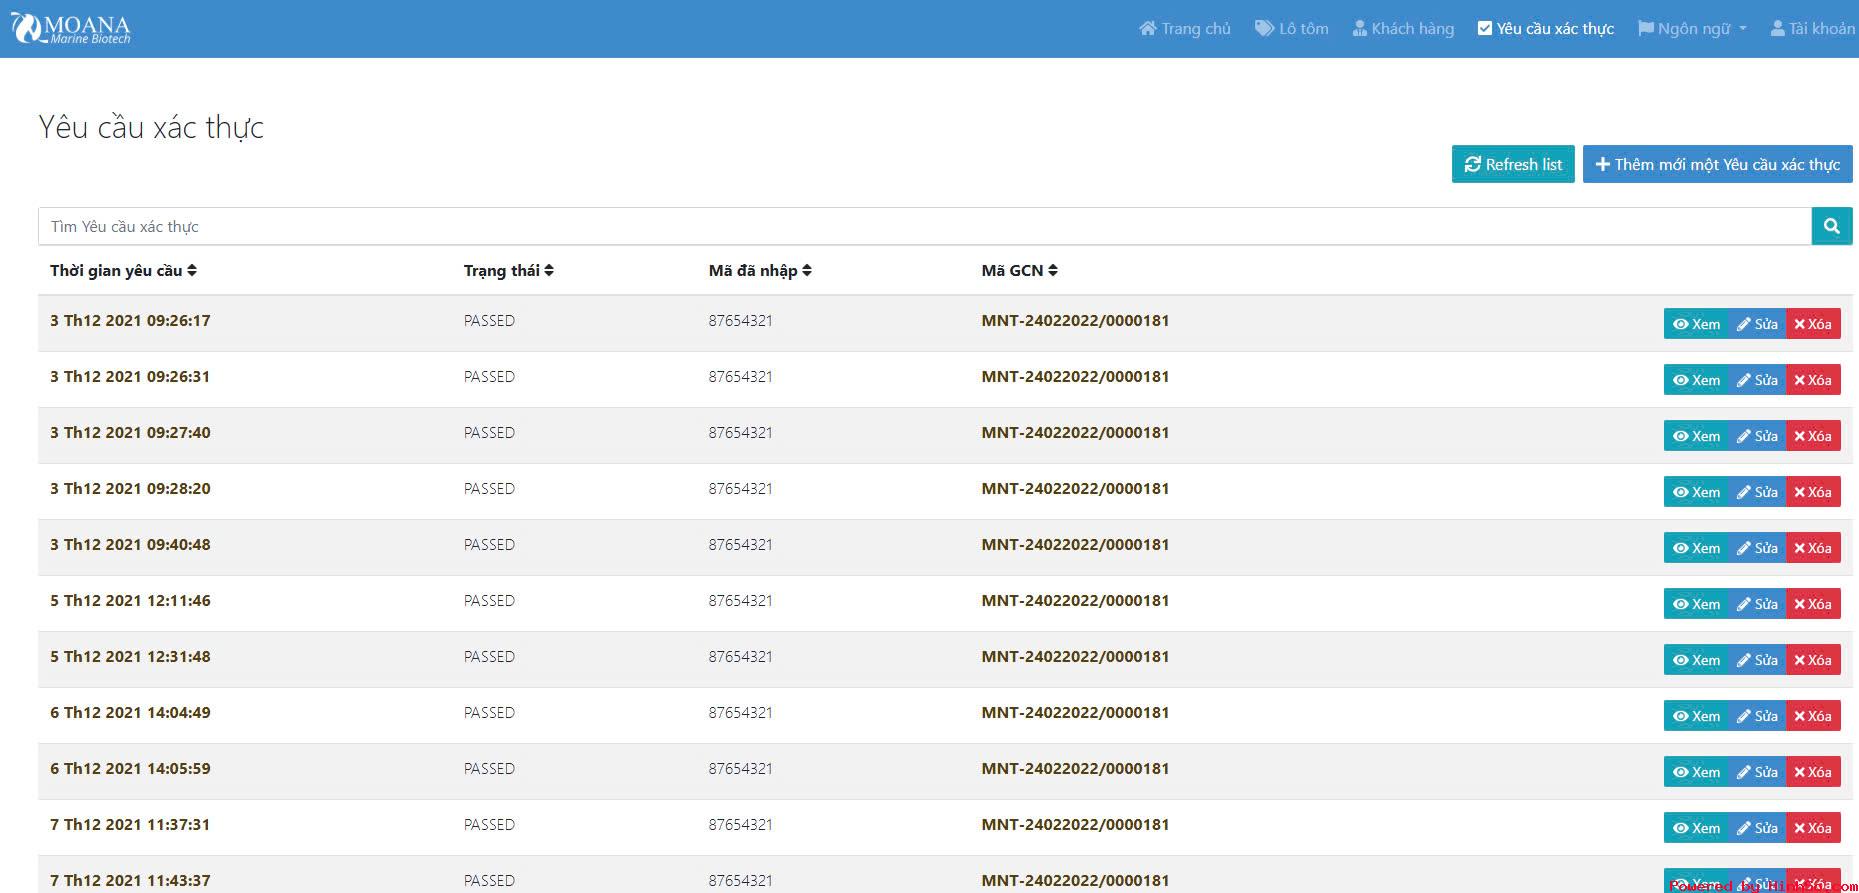This screenshot has width=1859, height=893.
Task: Focus the Tìm Yêu cầu xác thực search field
Action: click(925, 226)
